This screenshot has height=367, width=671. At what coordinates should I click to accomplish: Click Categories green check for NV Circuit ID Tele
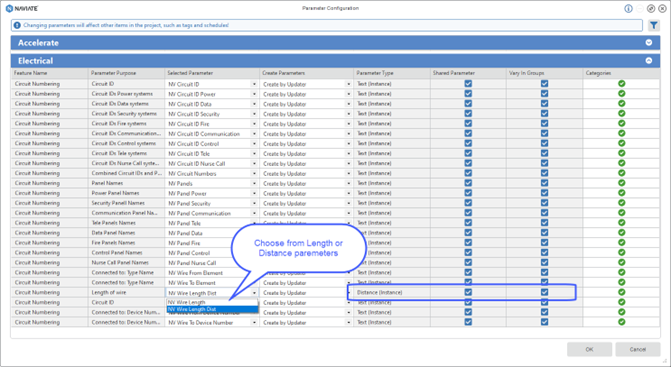(621, 153)
